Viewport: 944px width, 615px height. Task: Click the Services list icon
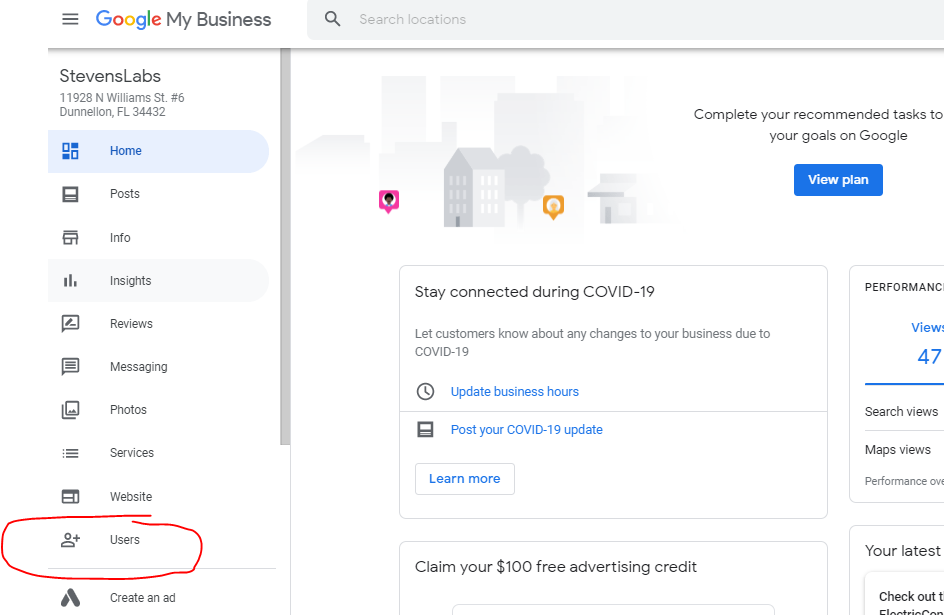[70, 453]
